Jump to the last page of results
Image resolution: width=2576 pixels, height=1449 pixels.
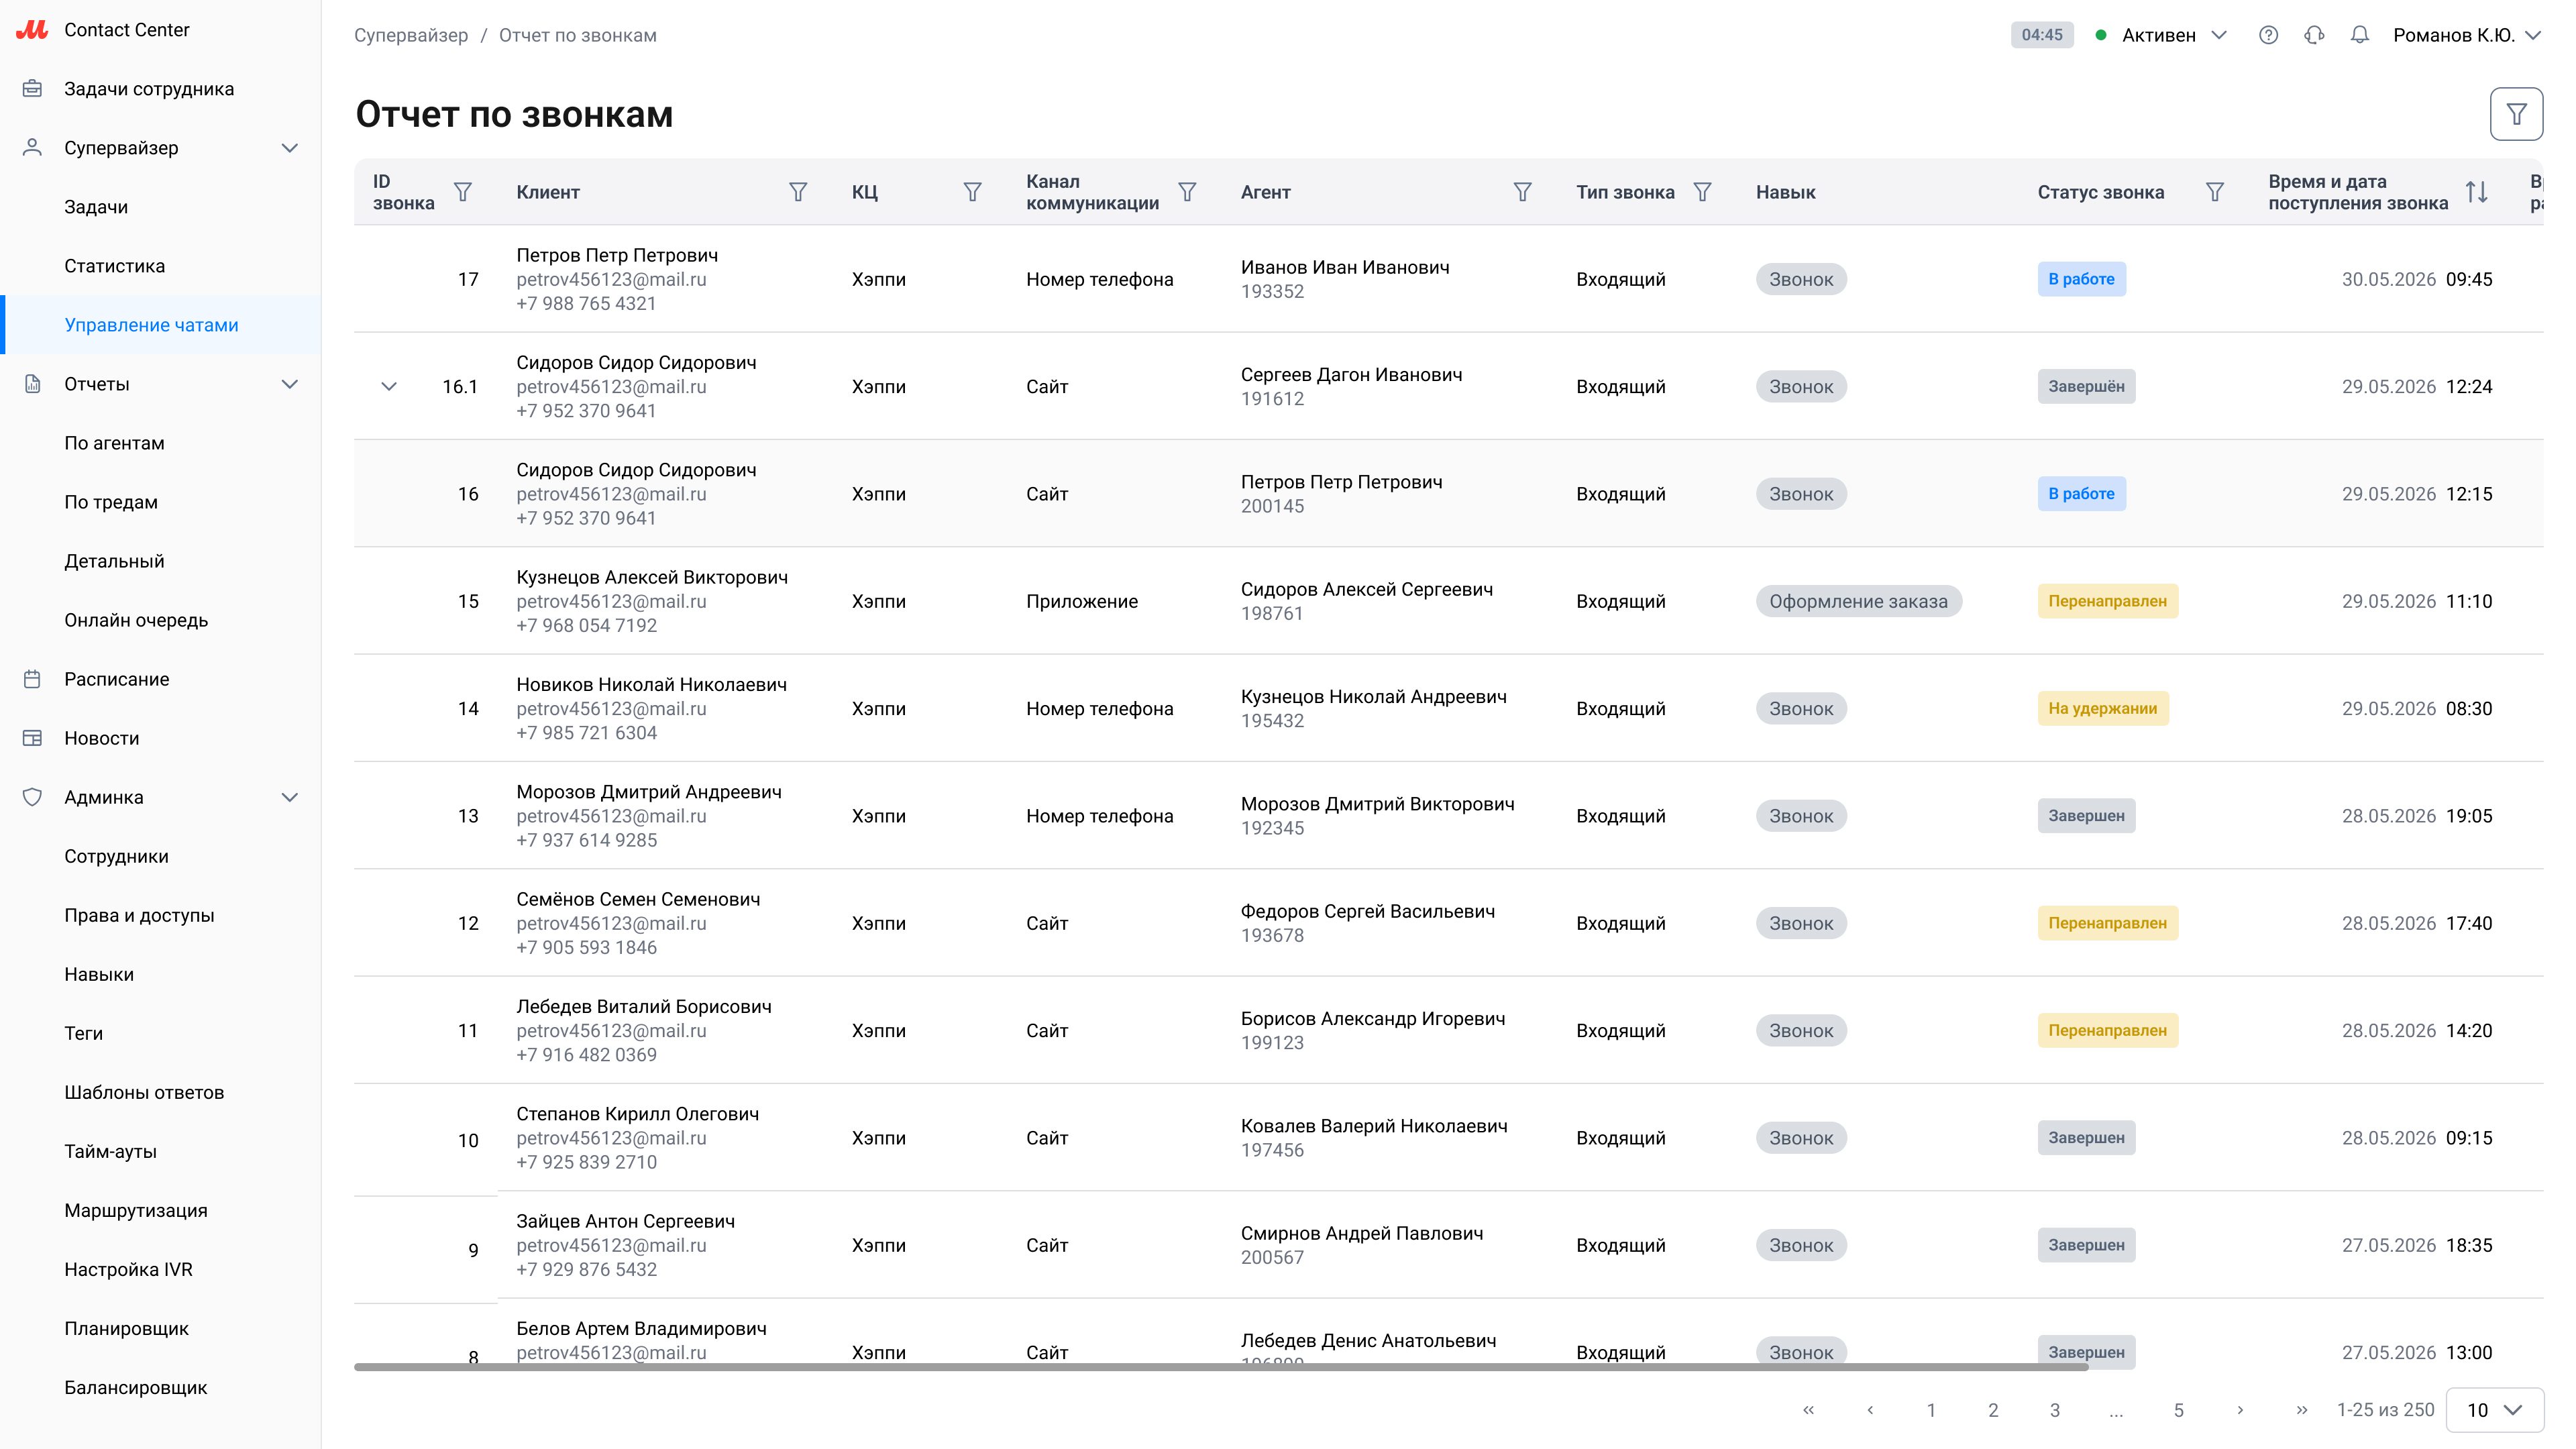[x=2302, y=1410]
